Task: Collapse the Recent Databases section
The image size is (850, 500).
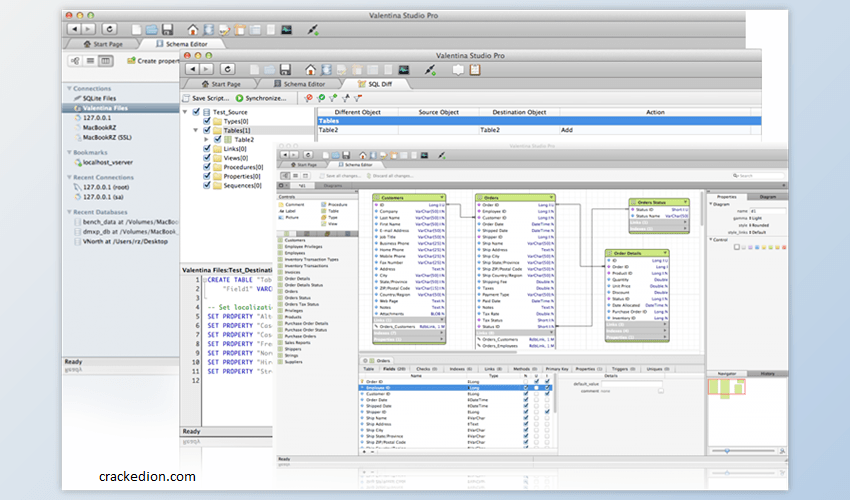Action: coord(69,211)
